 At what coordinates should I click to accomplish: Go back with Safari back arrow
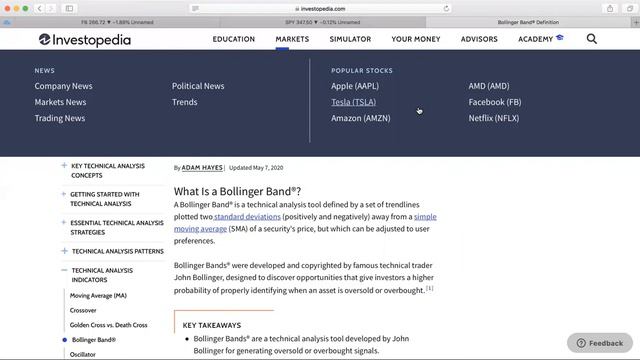39,8
